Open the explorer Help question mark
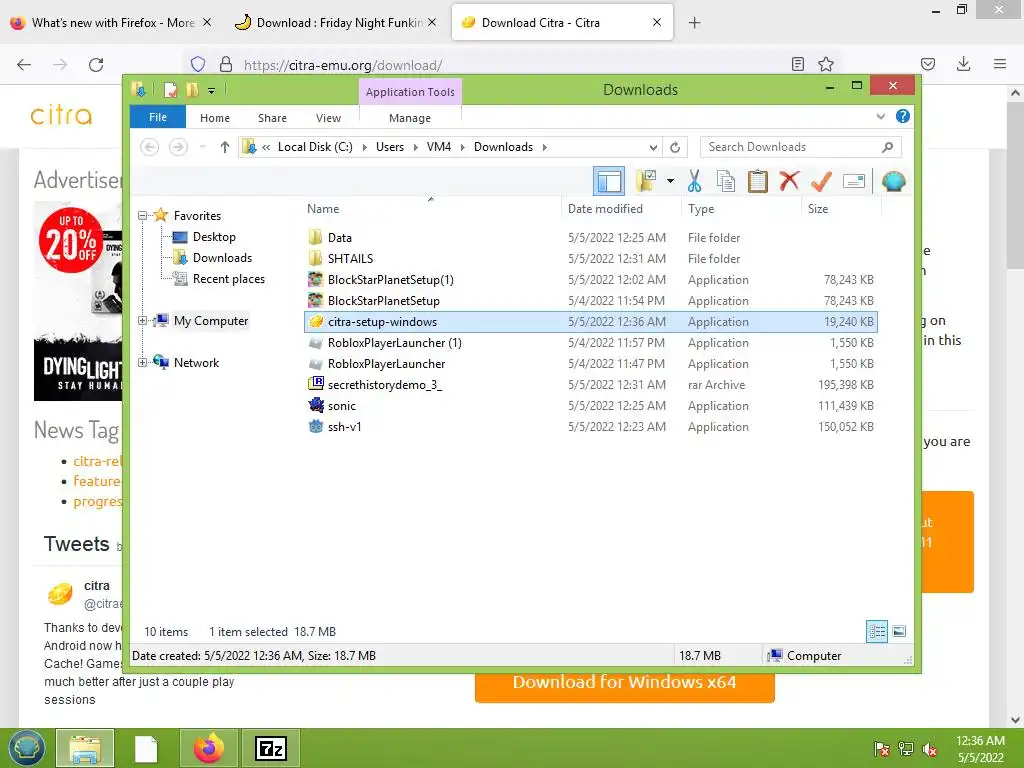1024x768 pixels. click(903, 116)
